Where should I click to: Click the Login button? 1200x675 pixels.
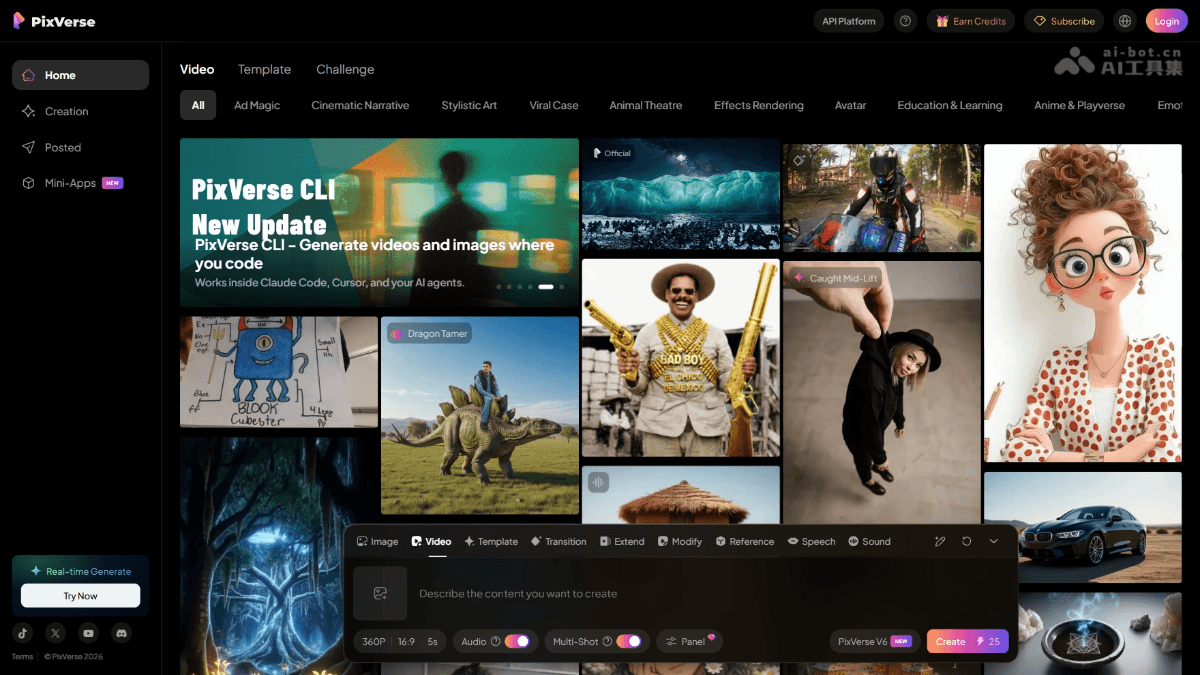[x=1167, y=21]
